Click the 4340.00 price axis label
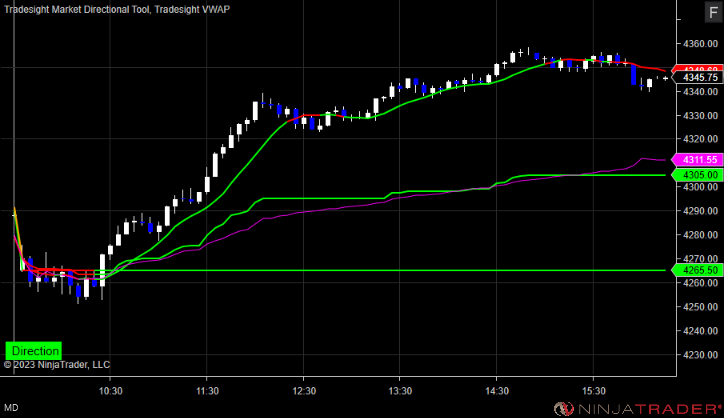The image size is (724, 418). click(x=700, y=91)
